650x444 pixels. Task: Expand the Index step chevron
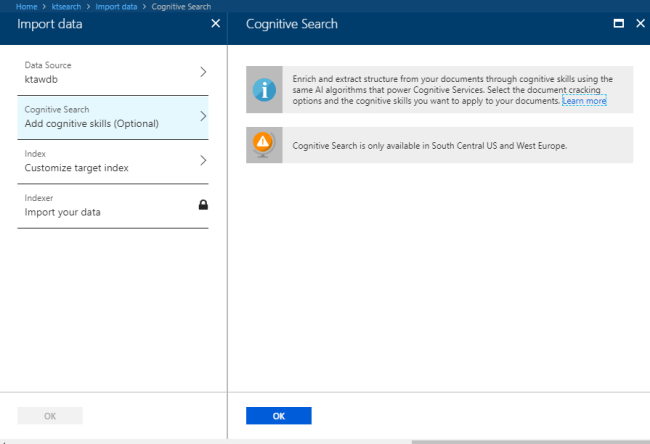click(203, 160)
